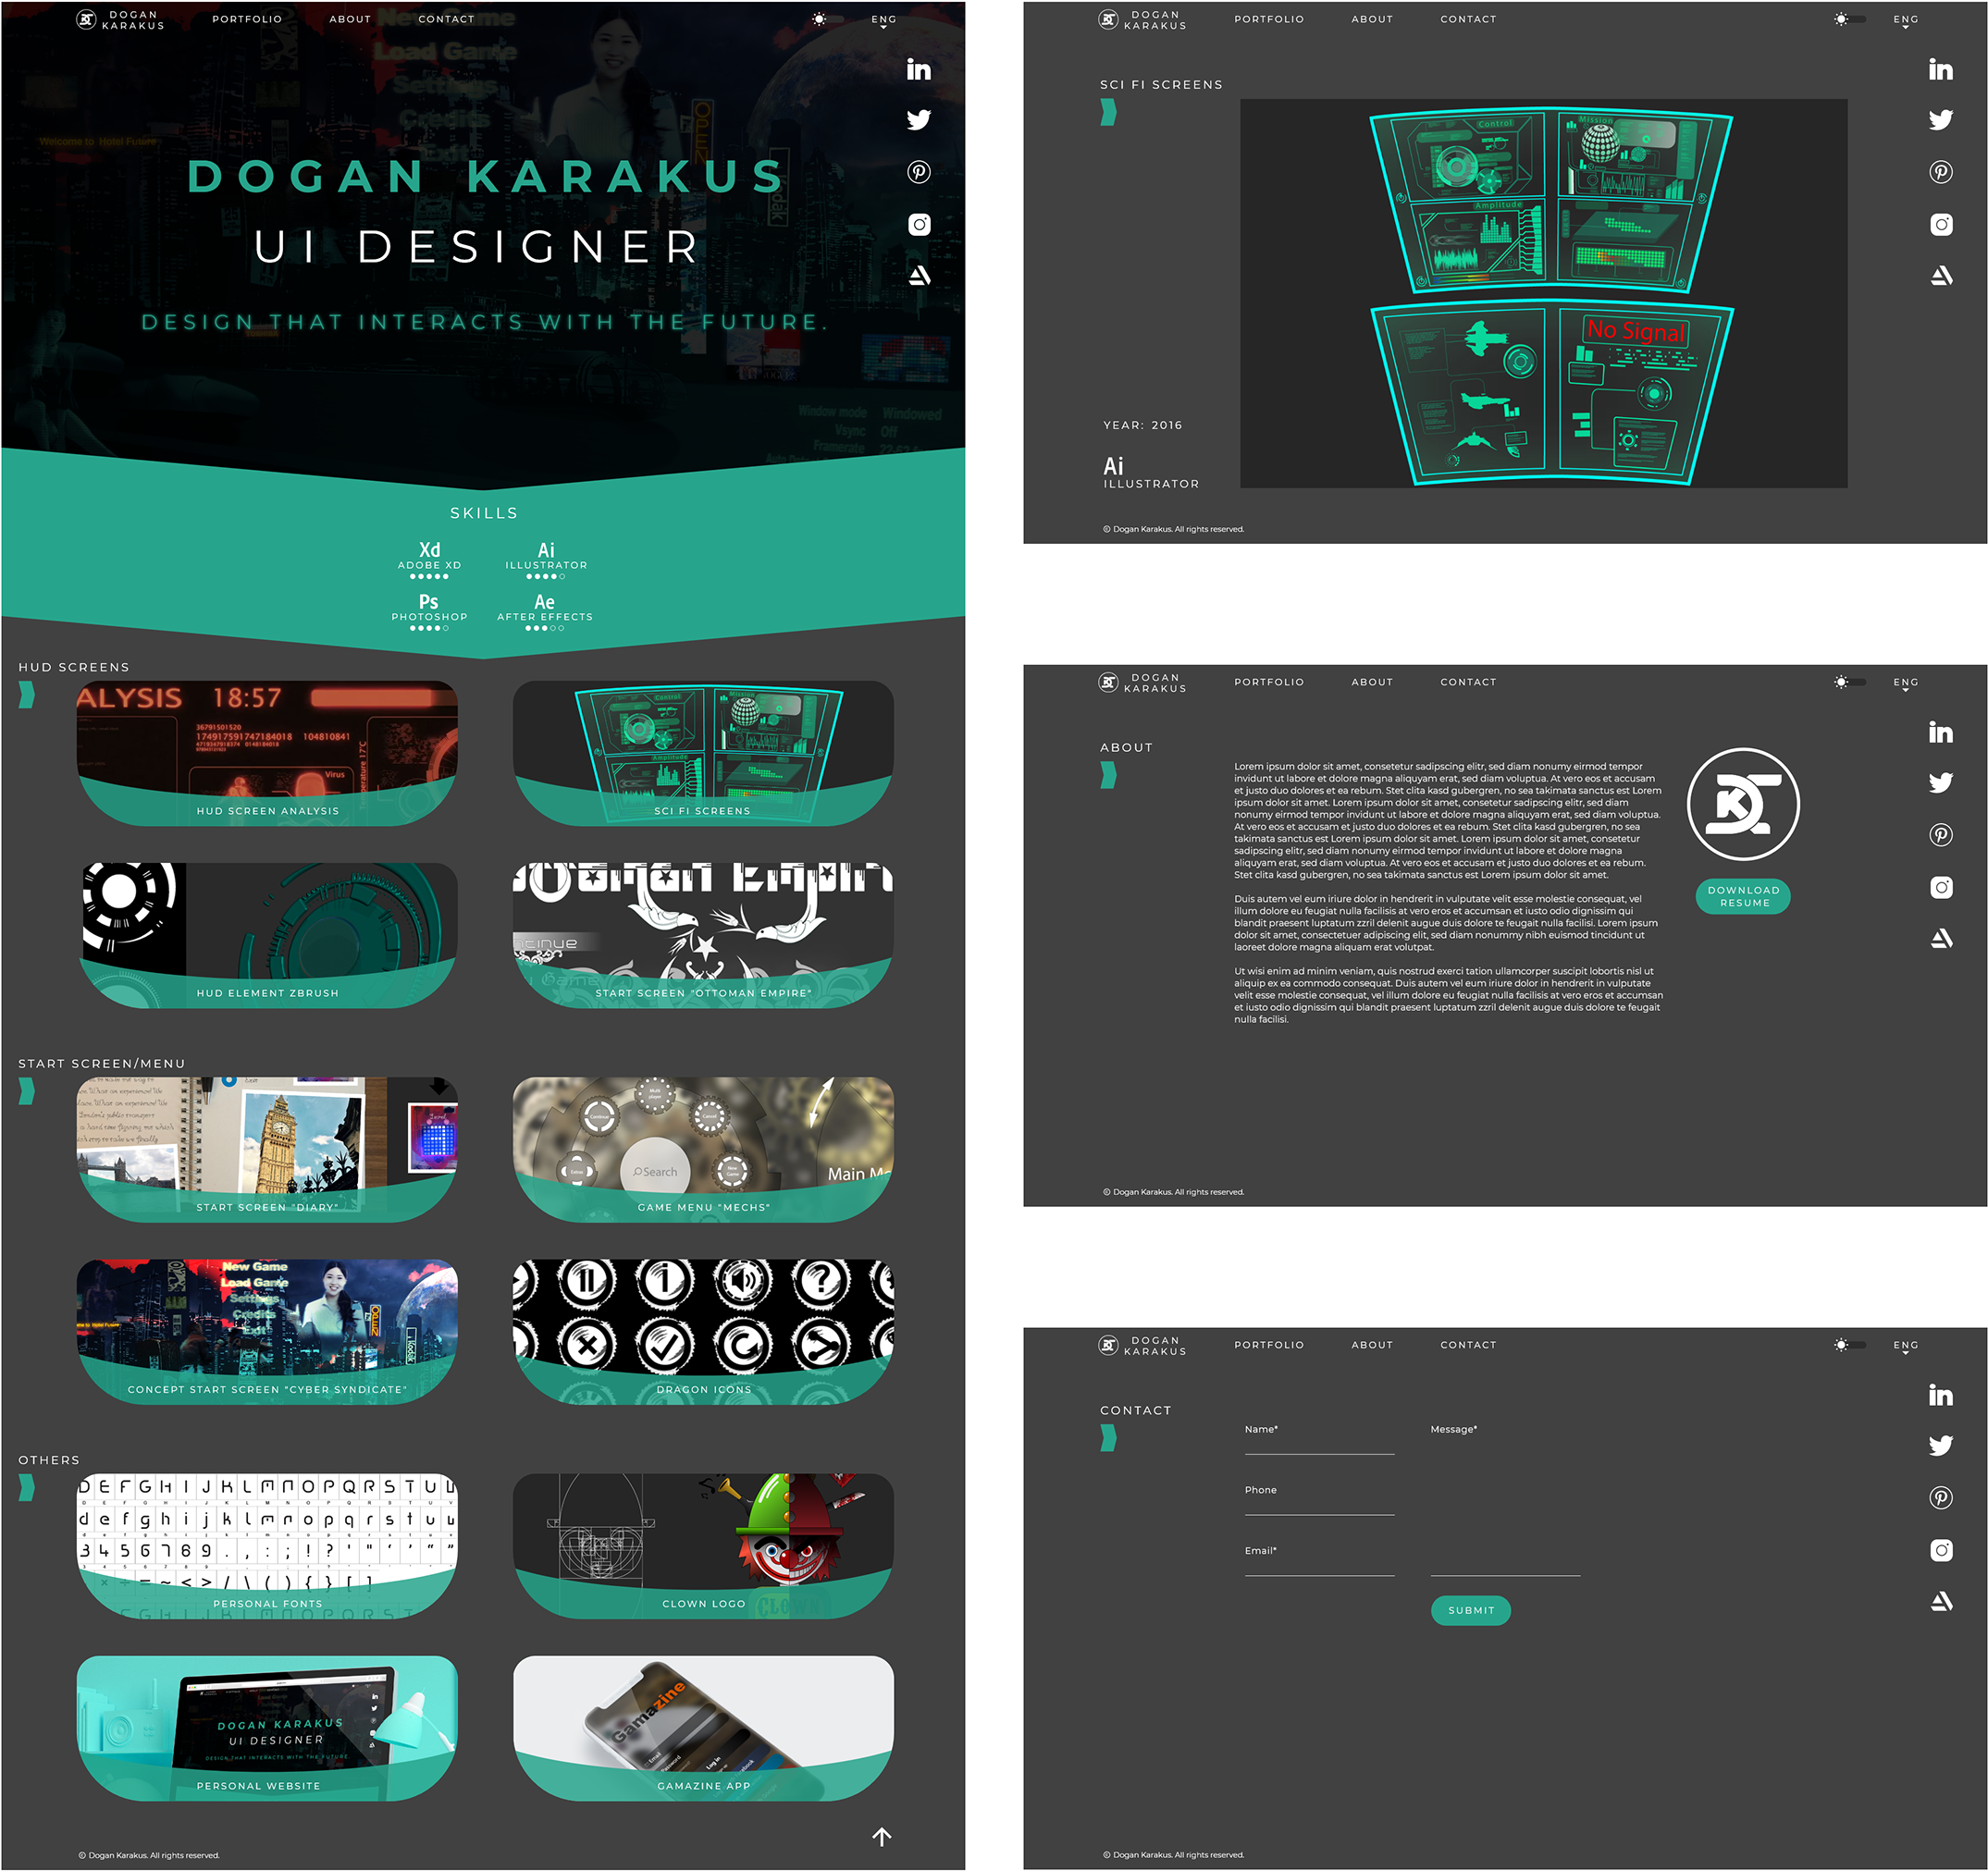Viewport: 1988px width, 1871px height.
Task: Click the SUBMIT button on Contact page
Action: pos(1470,1610)
